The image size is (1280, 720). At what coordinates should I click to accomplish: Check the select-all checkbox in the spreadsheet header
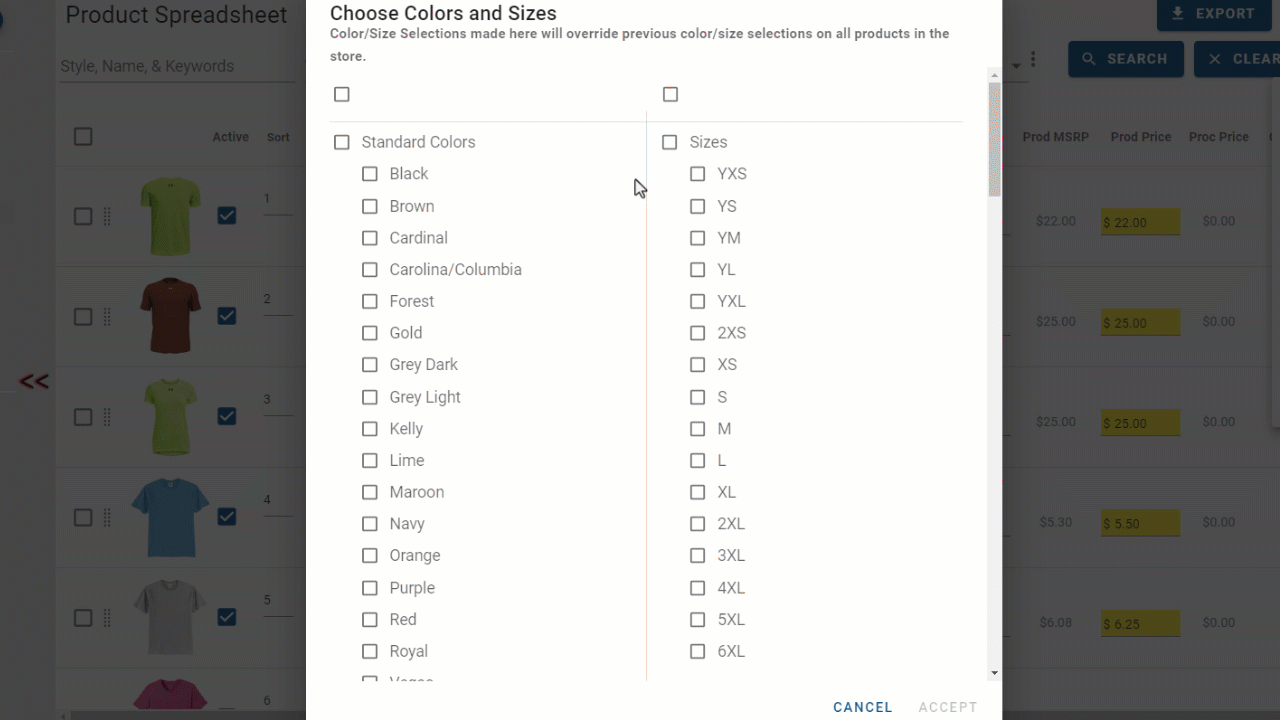(x=83, y=136)
